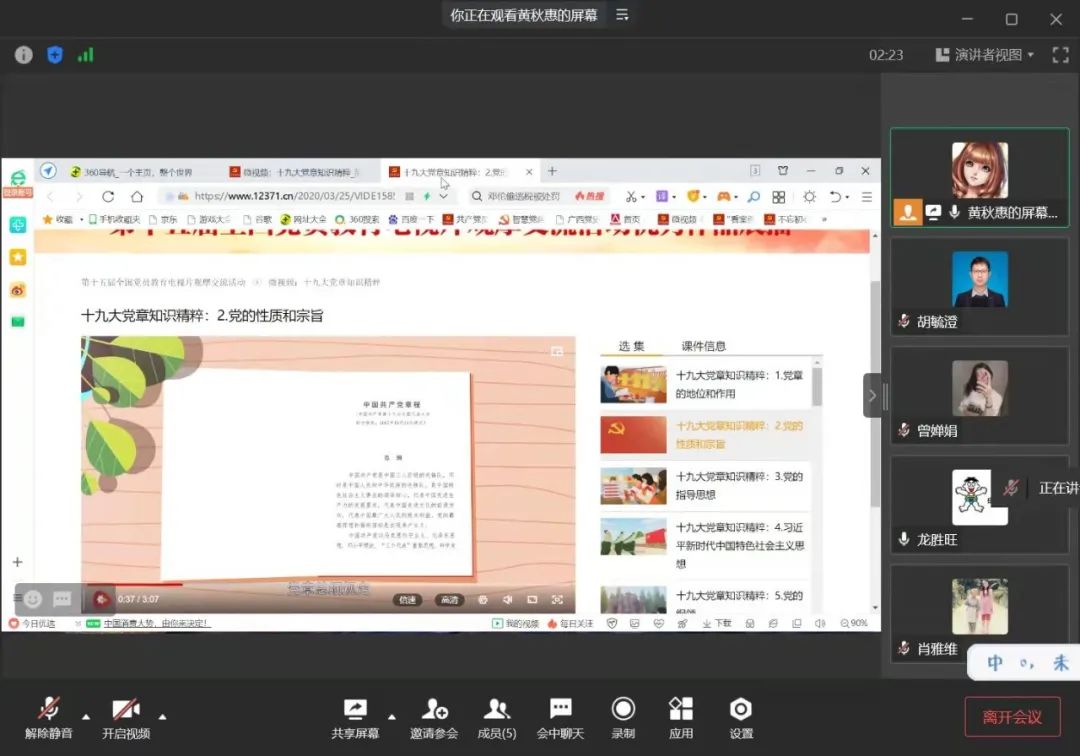Play episode 1.党章的地位和作用
This screenshot has width=1080, height=756.
click(705, 384)
